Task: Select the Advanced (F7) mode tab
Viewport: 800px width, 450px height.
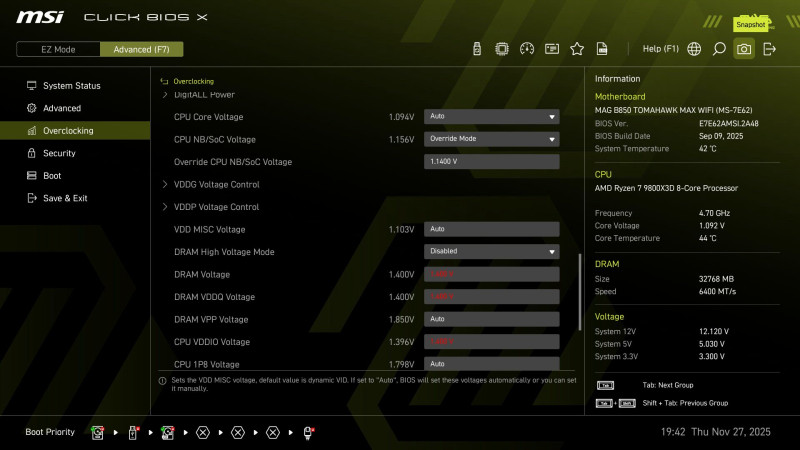Action: (141, 49)
